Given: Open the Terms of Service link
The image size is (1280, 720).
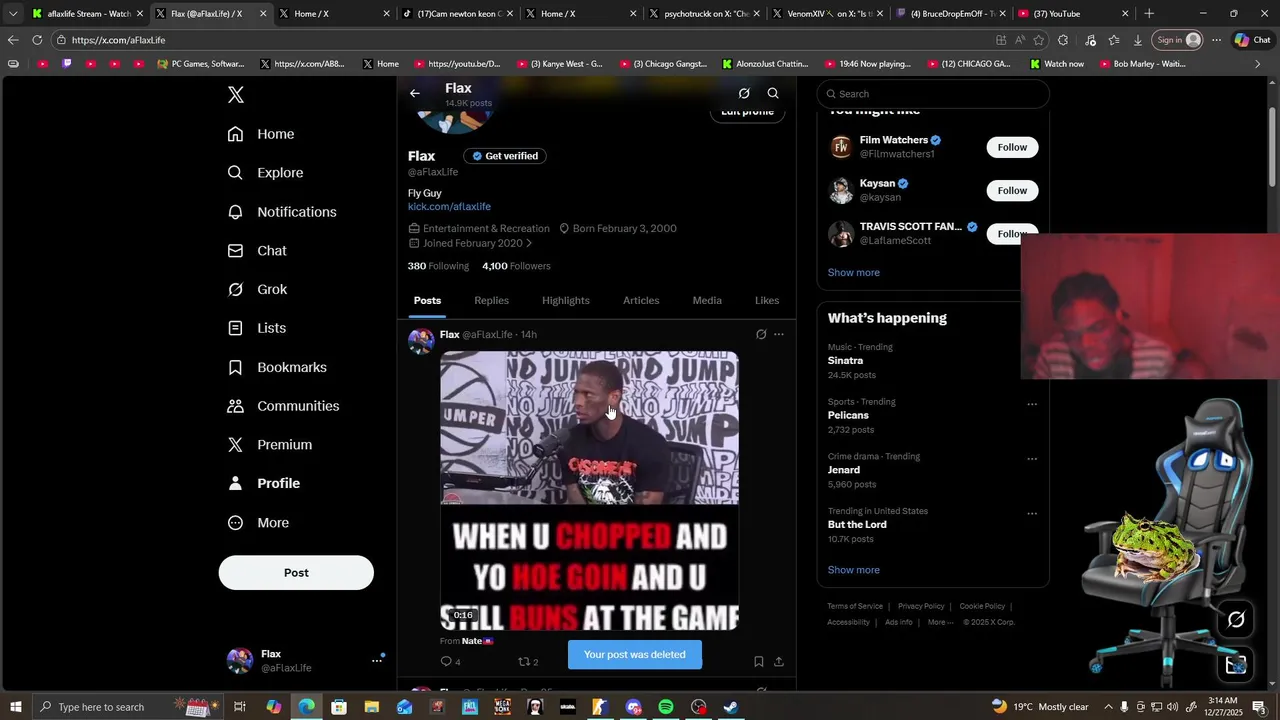Looking at the screenshot, I should pos(855,606).
